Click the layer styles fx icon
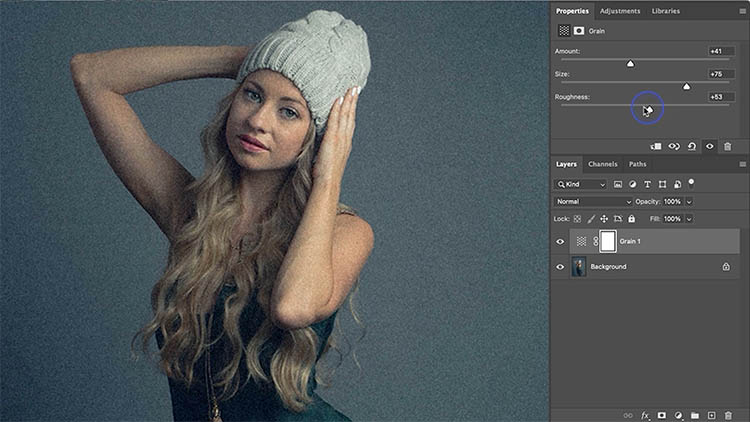Screen dimensions: 750x422 (645, 414)
